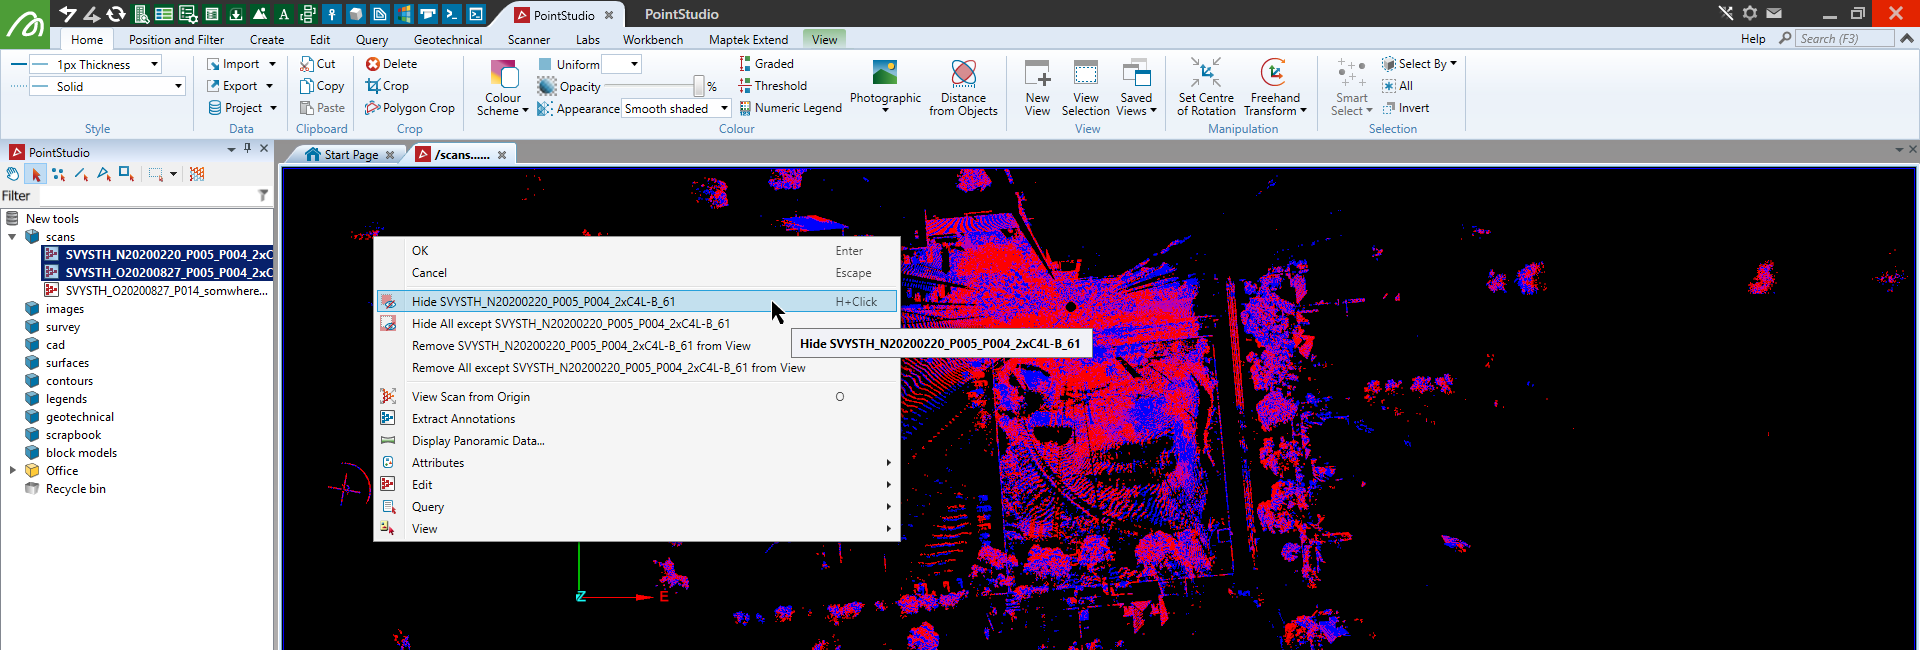
Task: Click the Search (F3) field
Action: pyautogui.click(x=1845, y=39)
